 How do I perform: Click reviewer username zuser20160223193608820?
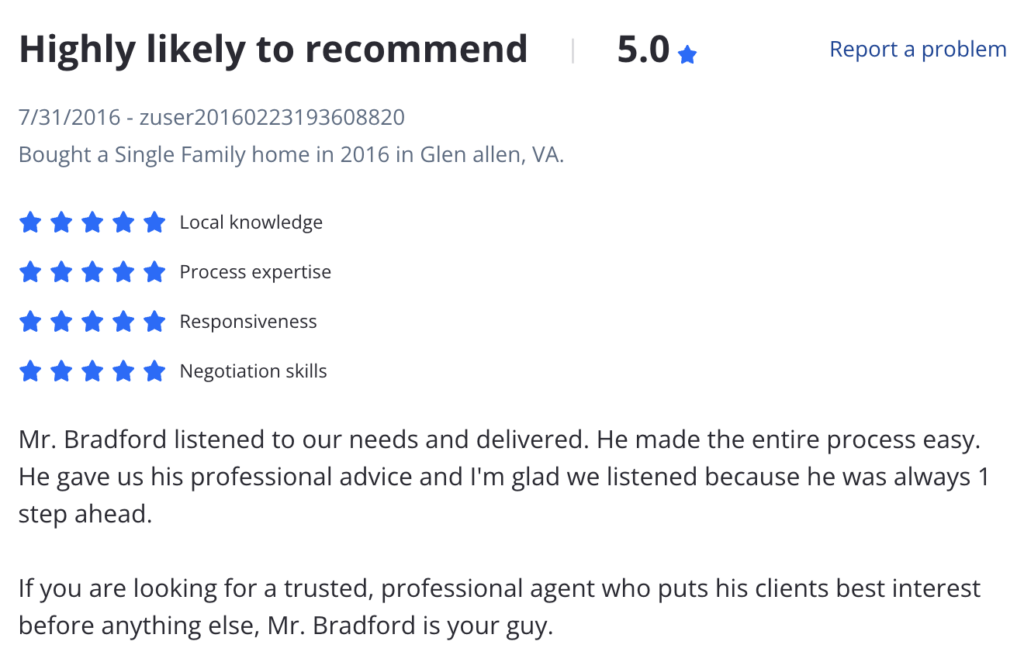[272, 118]
